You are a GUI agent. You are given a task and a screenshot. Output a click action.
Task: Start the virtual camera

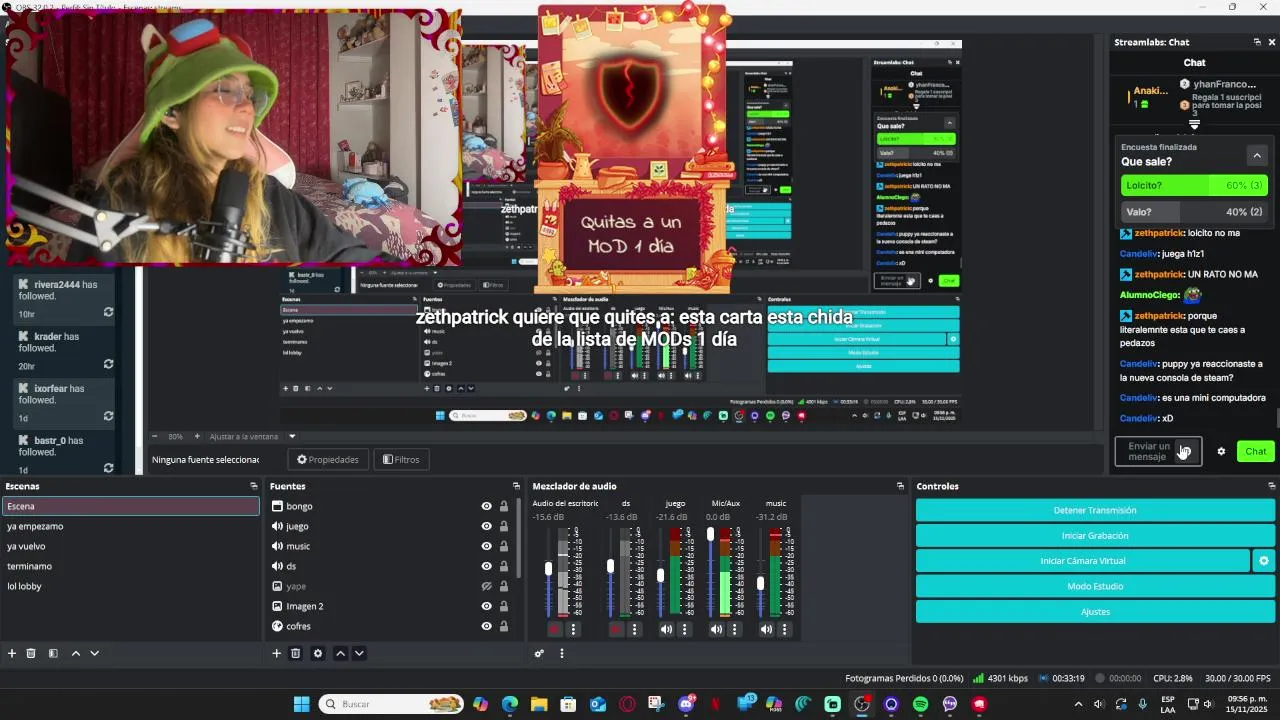pyautogui.click(x=1083, y=561)
